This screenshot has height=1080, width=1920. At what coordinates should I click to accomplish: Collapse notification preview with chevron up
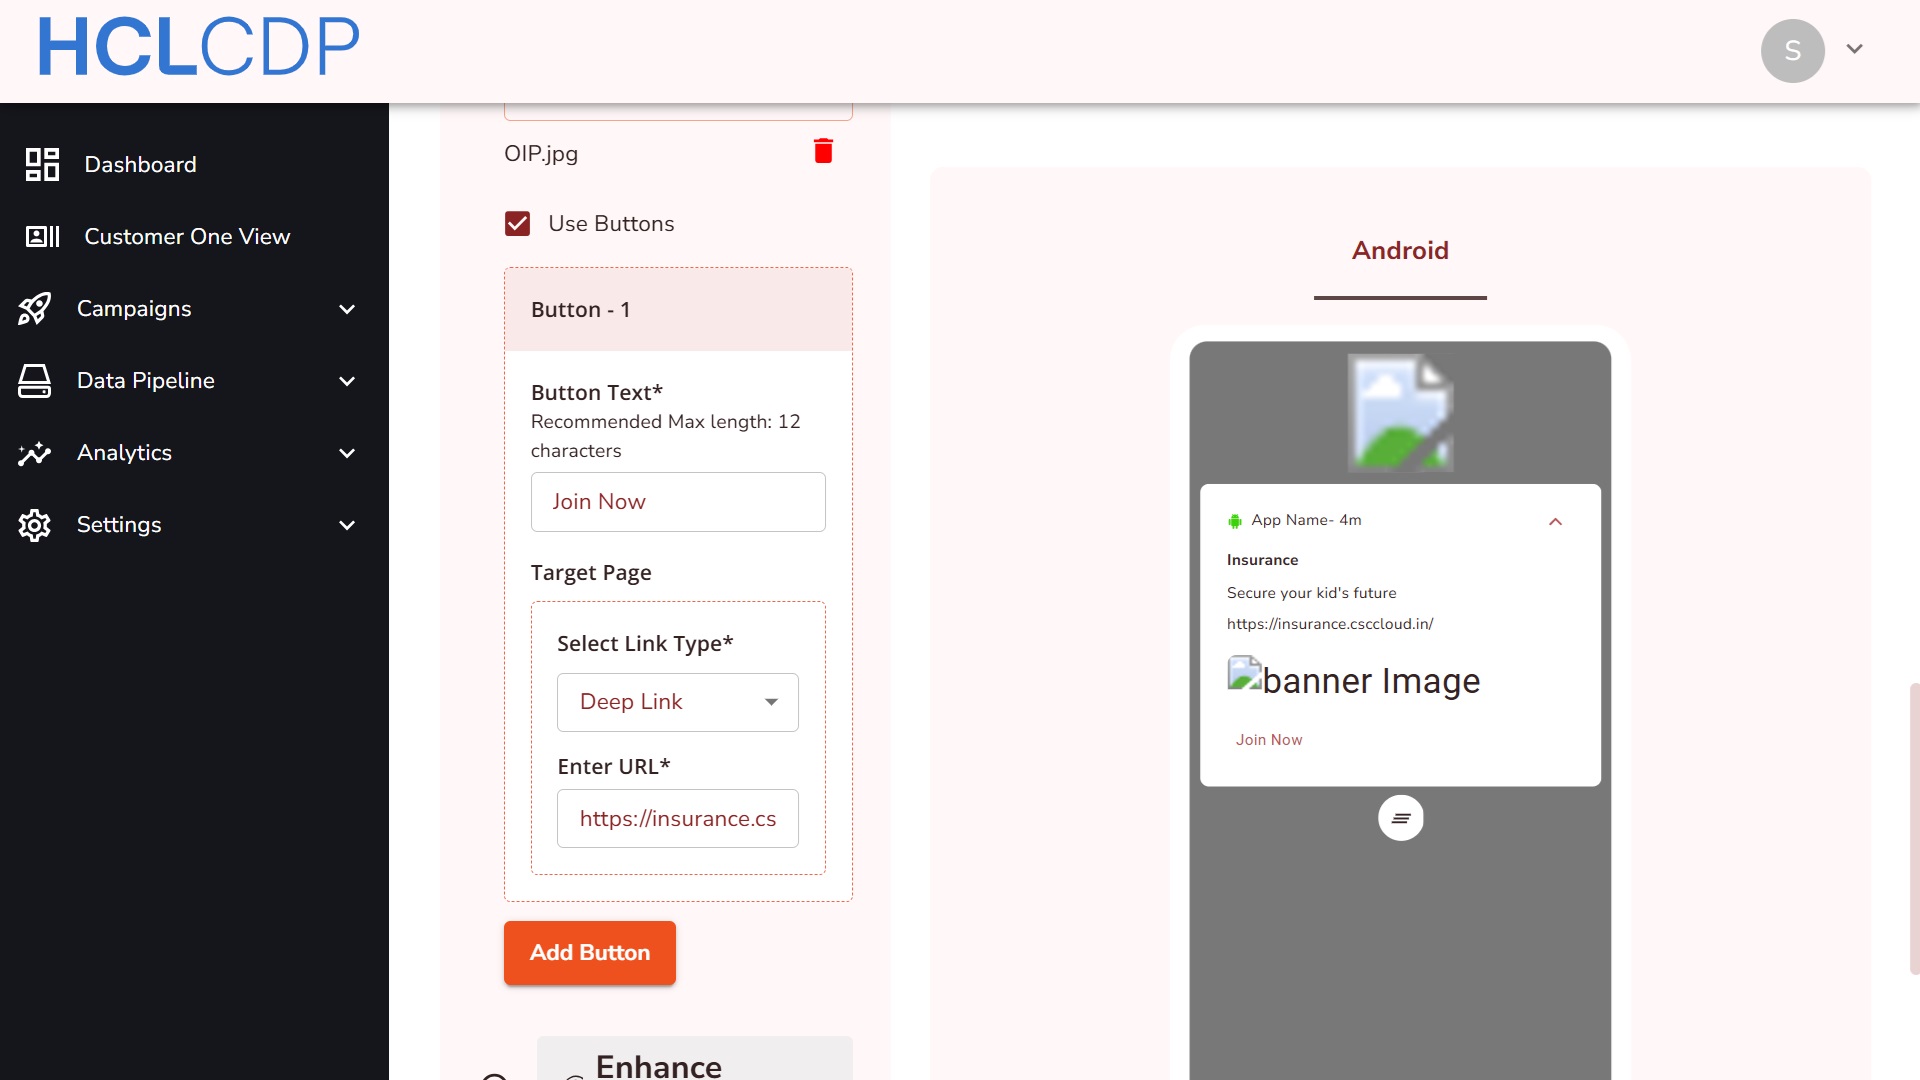[x=1555, y=521]
